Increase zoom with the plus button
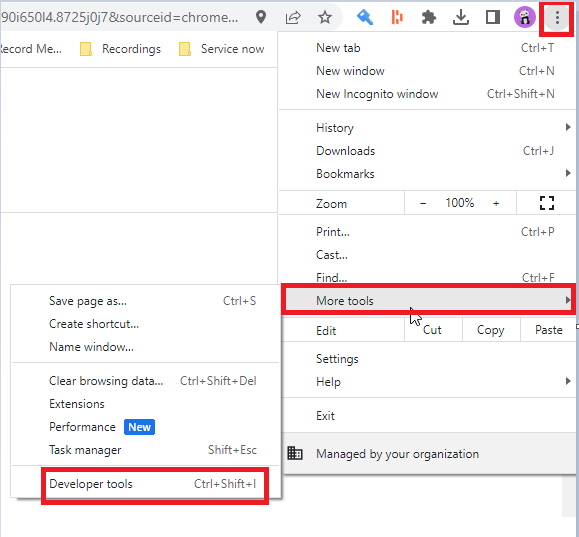Image resolution: width=579 pixels, height=537 pixels. point(496,203)
